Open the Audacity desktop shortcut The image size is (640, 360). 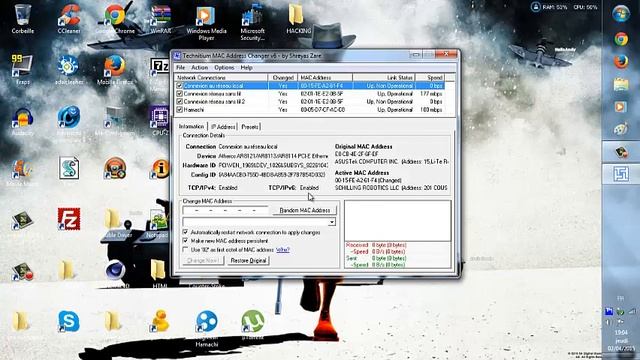tap(22, 121)
